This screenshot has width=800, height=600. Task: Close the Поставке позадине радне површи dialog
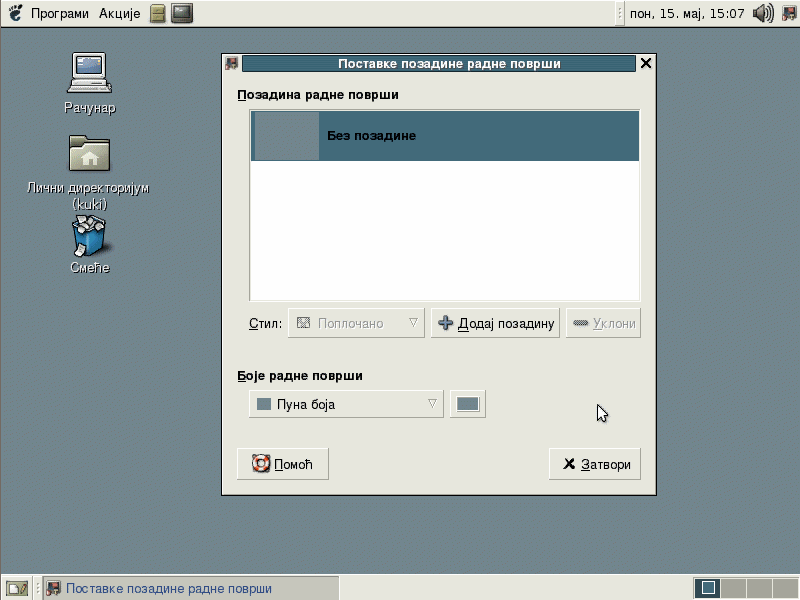[x=646, y=63]
